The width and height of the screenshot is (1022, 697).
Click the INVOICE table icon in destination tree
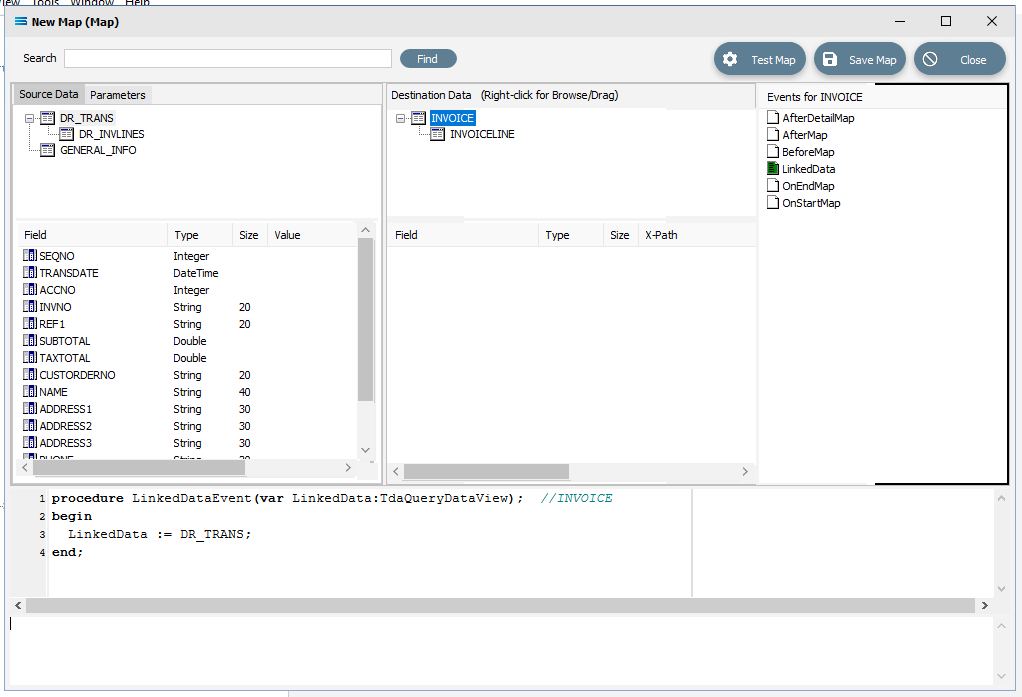point(418,118)
